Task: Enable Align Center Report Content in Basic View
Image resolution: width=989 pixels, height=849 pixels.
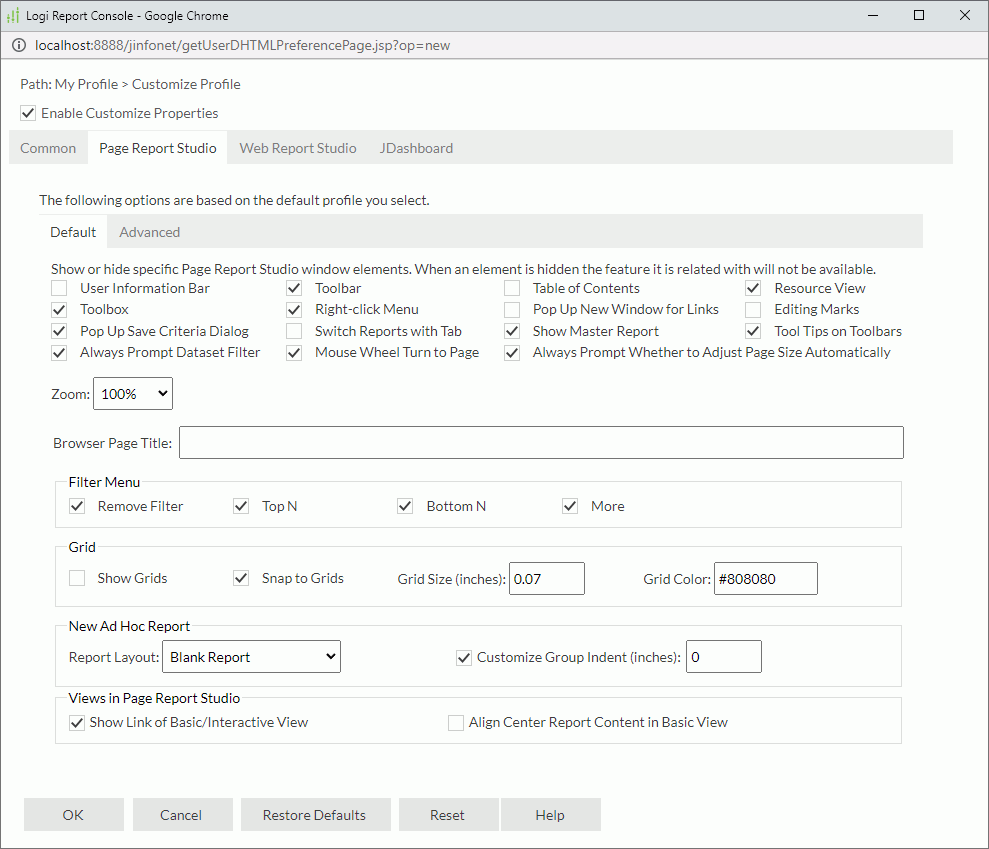Action: pyautogui.click(x=456, y=722)
